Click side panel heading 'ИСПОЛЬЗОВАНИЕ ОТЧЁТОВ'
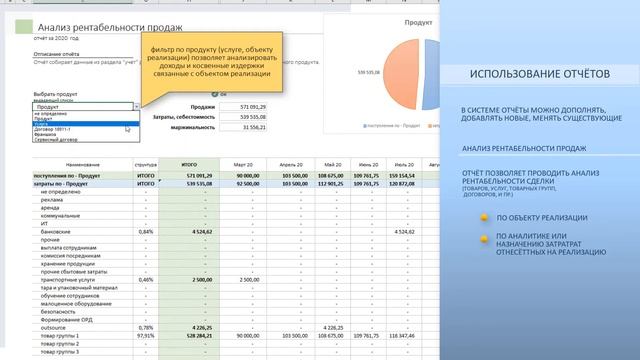Image resolution: width=640 pixels, height=360 pixels. coord(540,74)
